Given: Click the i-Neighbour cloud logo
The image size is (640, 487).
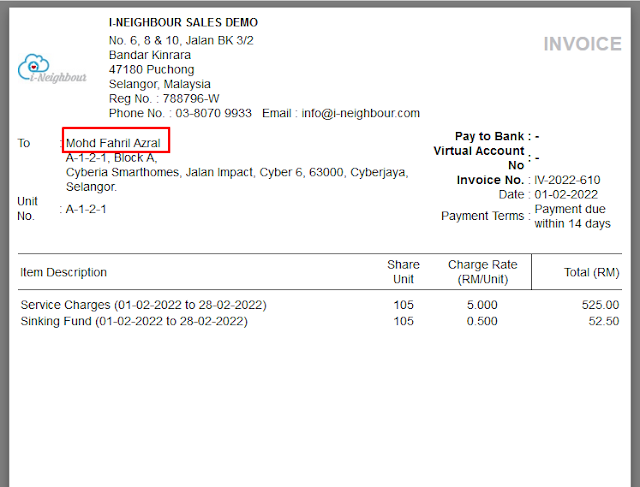Looking at the screenshot, I should (x=52, y=68).
